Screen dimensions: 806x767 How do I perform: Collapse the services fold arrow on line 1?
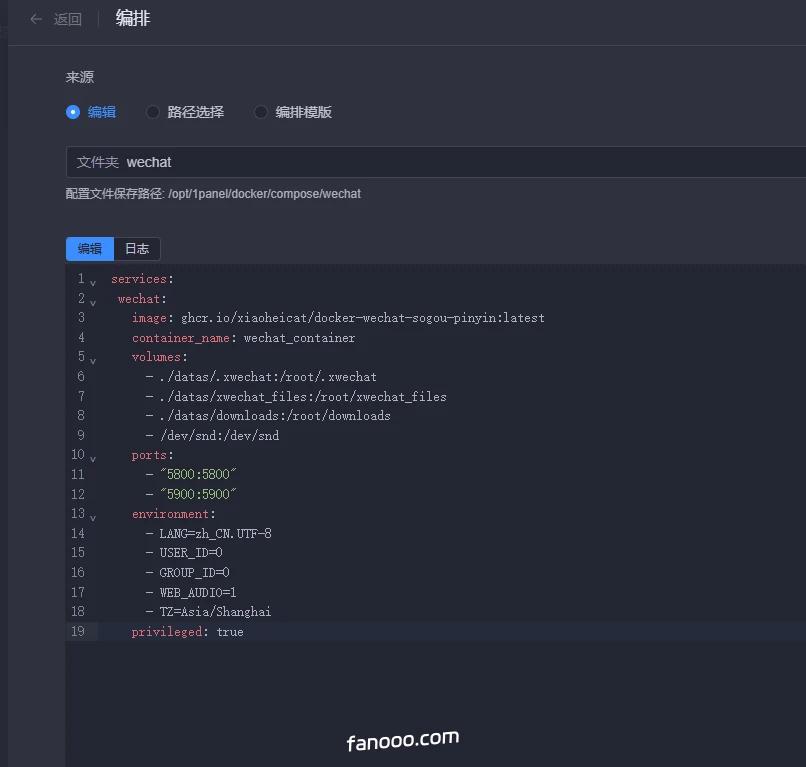[93, 281]
